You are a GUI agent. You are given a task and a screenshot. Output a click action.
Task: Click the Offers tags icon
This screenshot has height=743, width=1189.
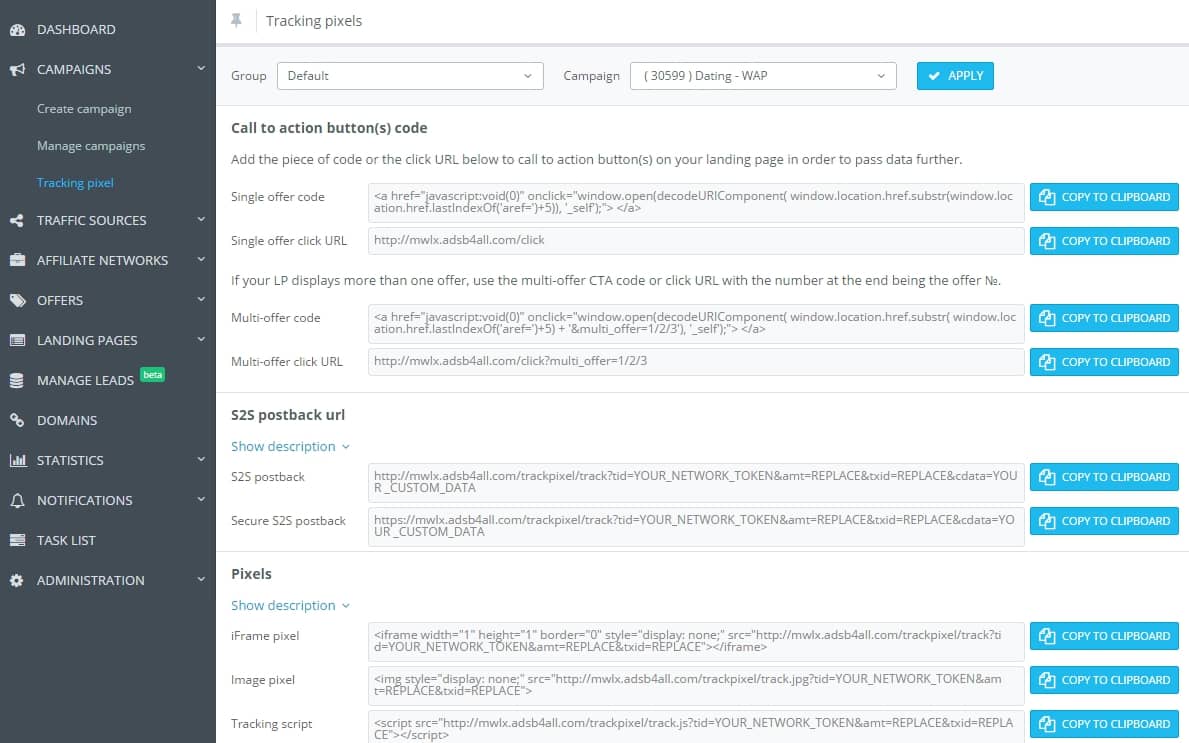[17, 300]
